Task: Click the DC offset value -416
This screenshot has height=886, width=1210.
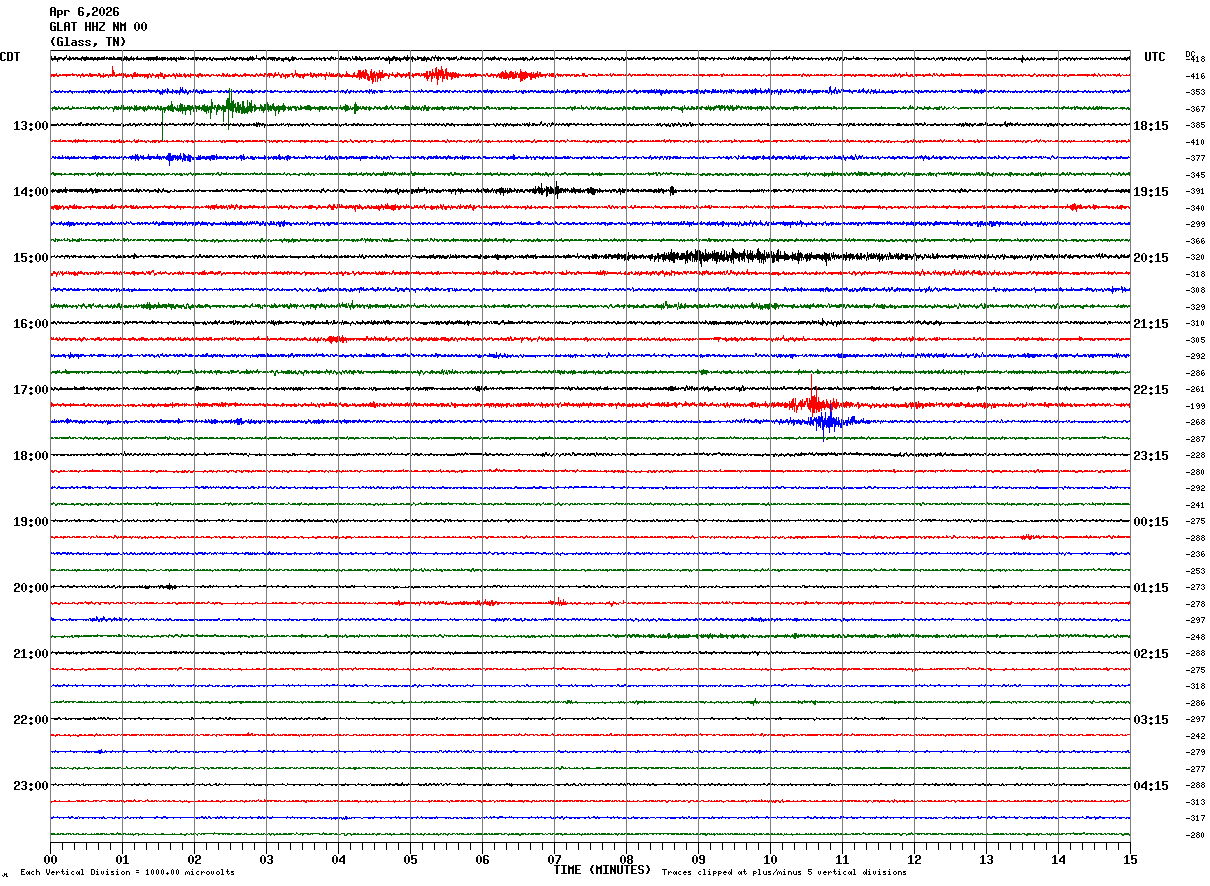Action: coord(1195,76)
